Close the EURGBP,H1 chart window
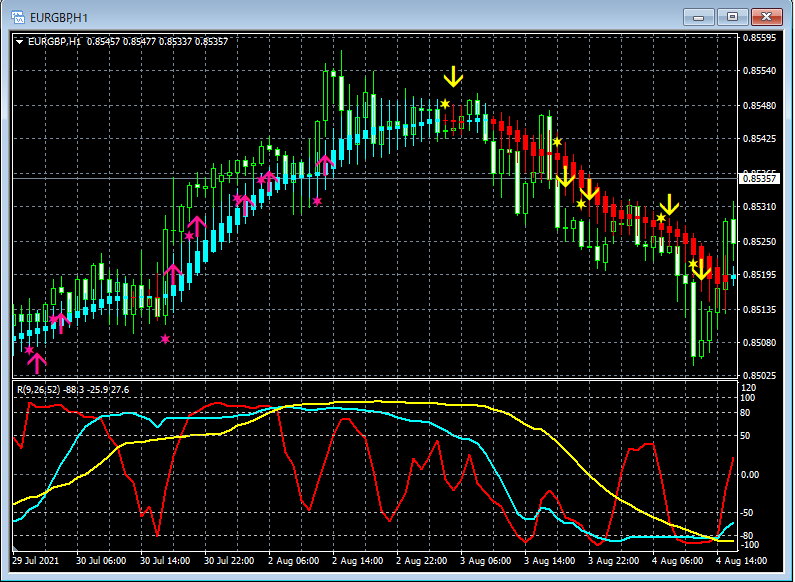 pos(766,17)
